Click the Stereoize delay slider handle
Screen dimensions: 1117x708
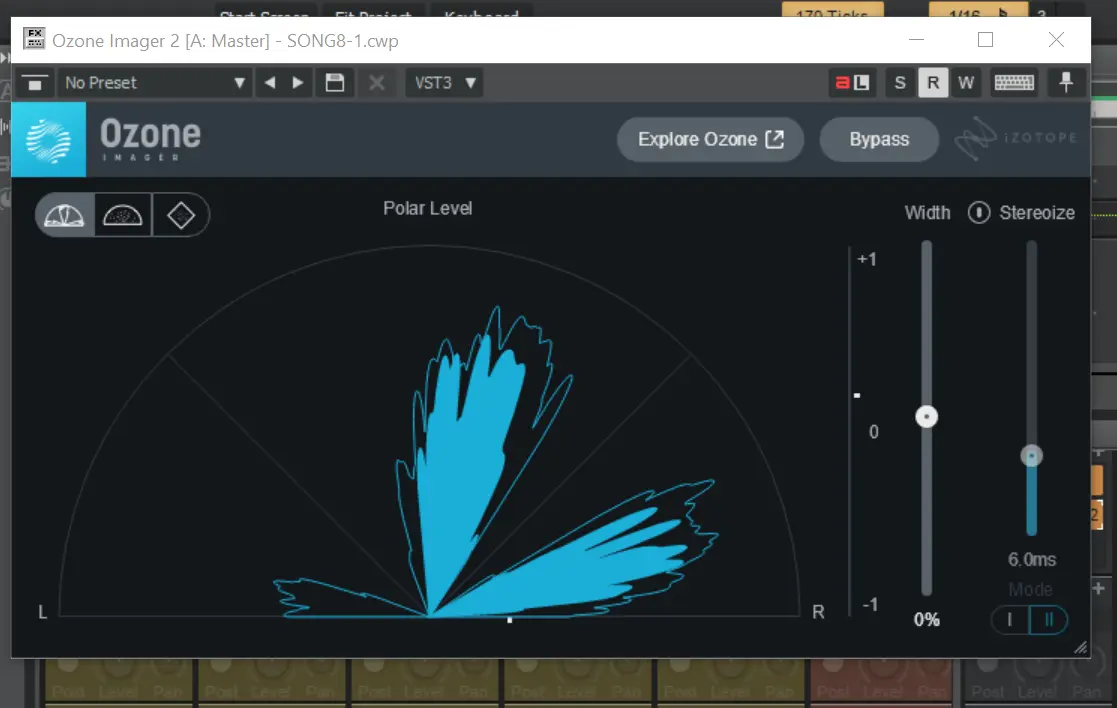click(1031, 456)
